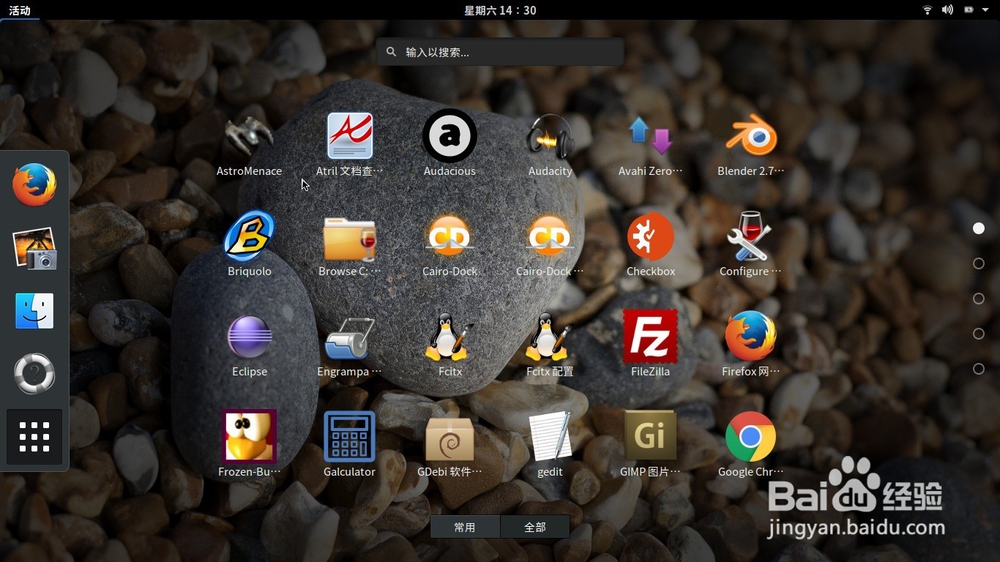The height and width of the screenshot is (562, 1000).
Task: Launch Eclipse IDE
Action: click(249, 344)
